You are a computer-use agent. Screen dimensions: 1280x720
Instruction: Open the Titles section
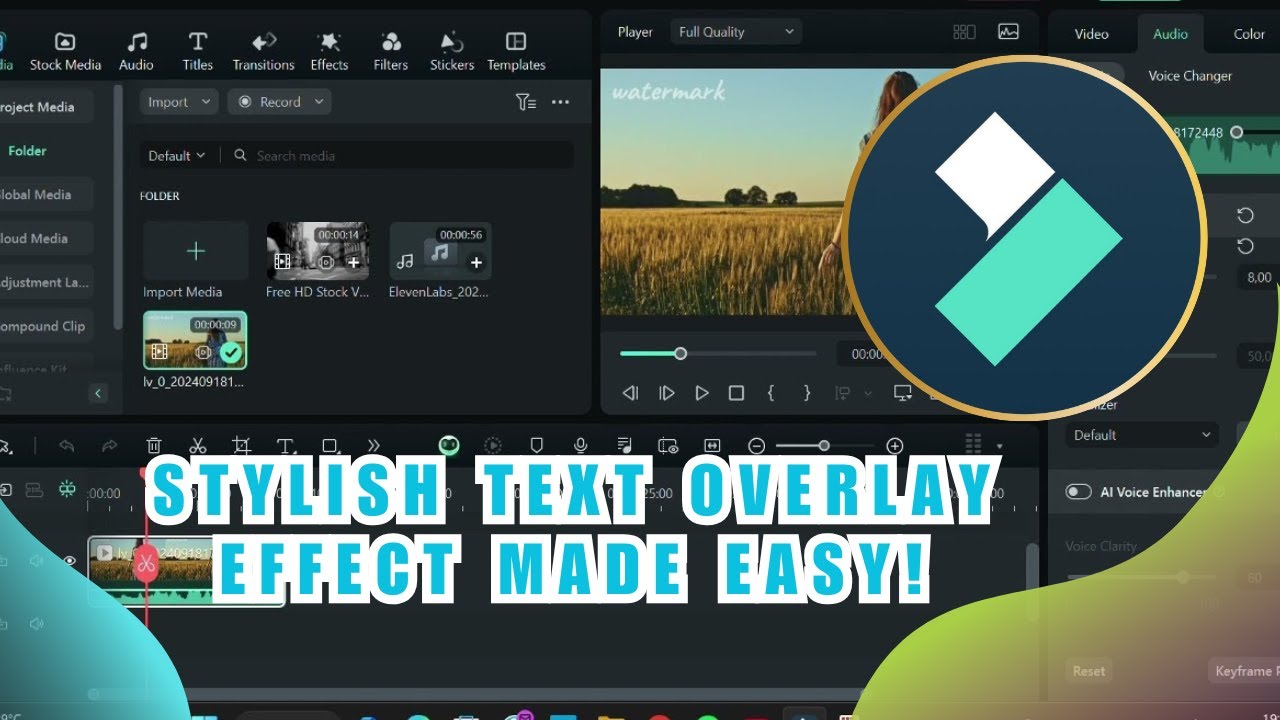198,52
